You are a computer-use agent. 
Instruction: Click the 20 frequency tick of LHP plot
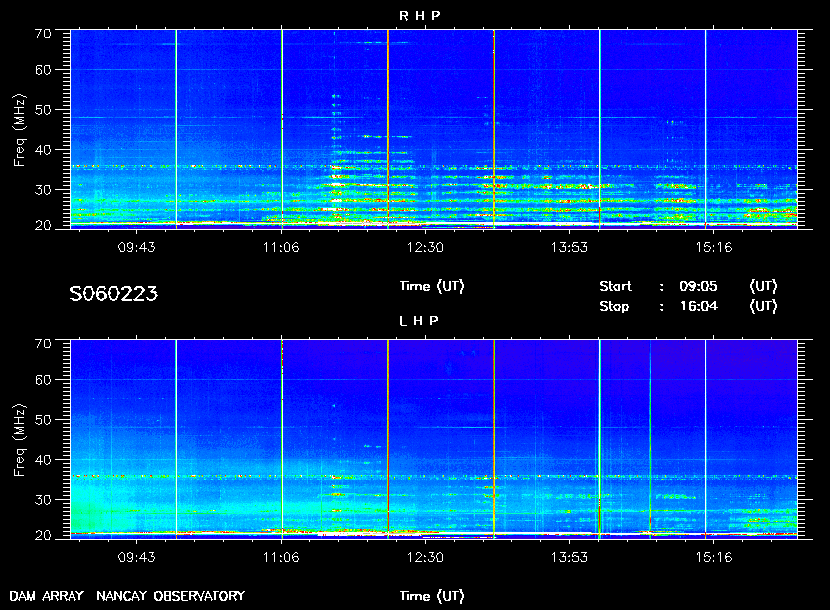[x=43, y=536]
